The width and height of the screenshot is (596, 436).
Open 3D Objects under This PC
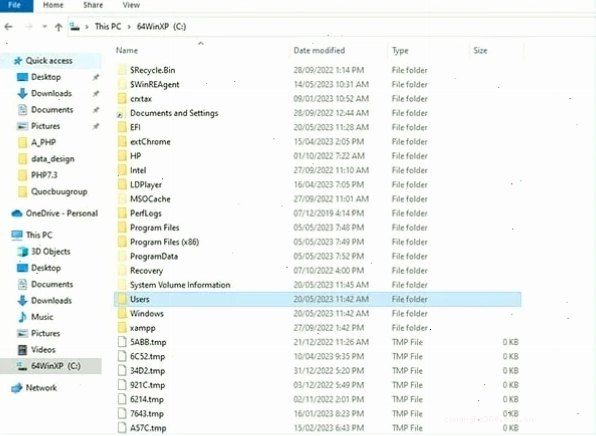(51, 252)
